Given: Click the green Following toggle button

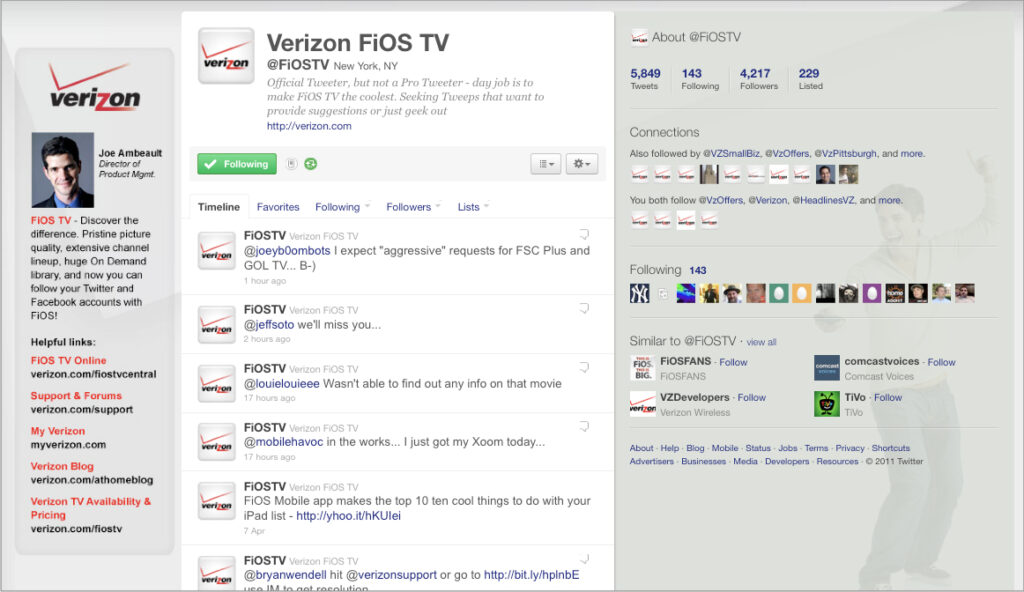Looking at the screenshot, I should point(237,164).
